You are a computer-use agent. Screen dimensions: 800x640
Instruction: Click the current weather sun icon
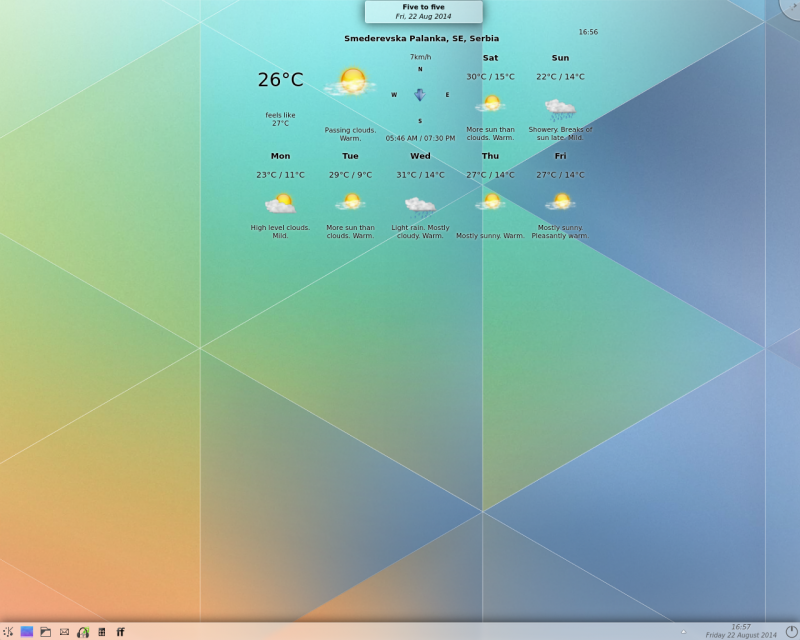[x=351, y=82]
